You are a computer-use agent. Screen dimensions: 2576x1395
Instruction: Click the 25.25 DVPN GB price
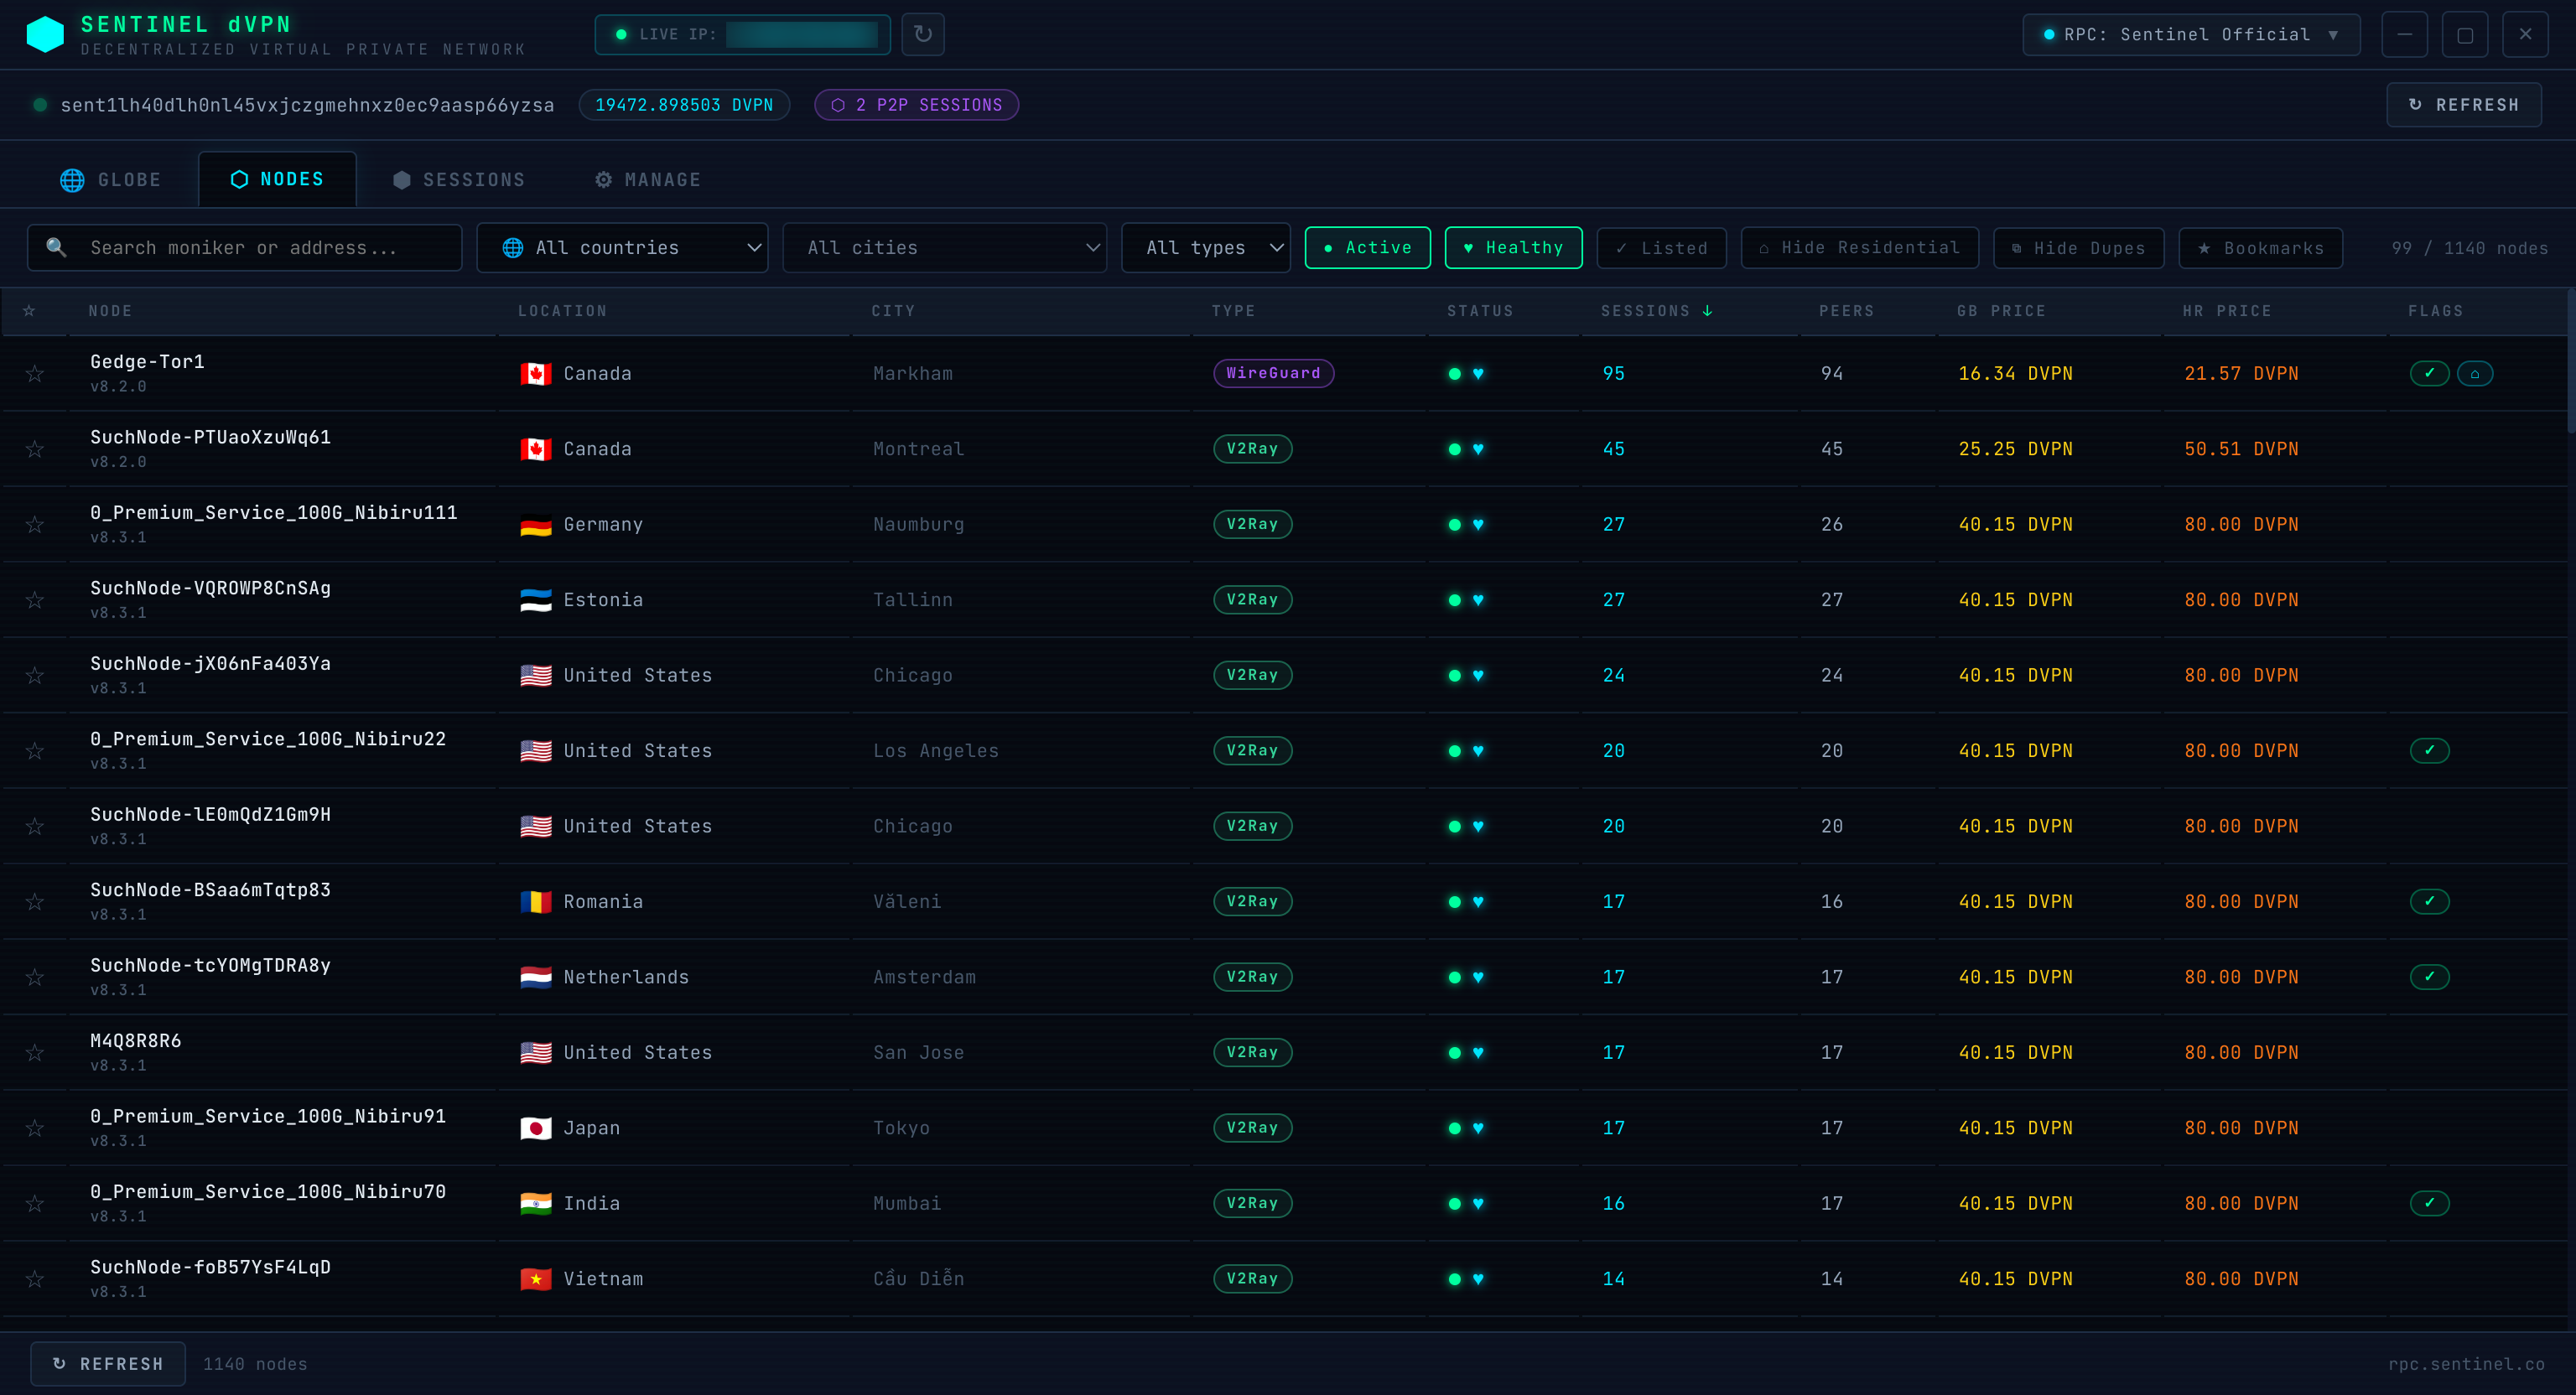click(2015, 449)
